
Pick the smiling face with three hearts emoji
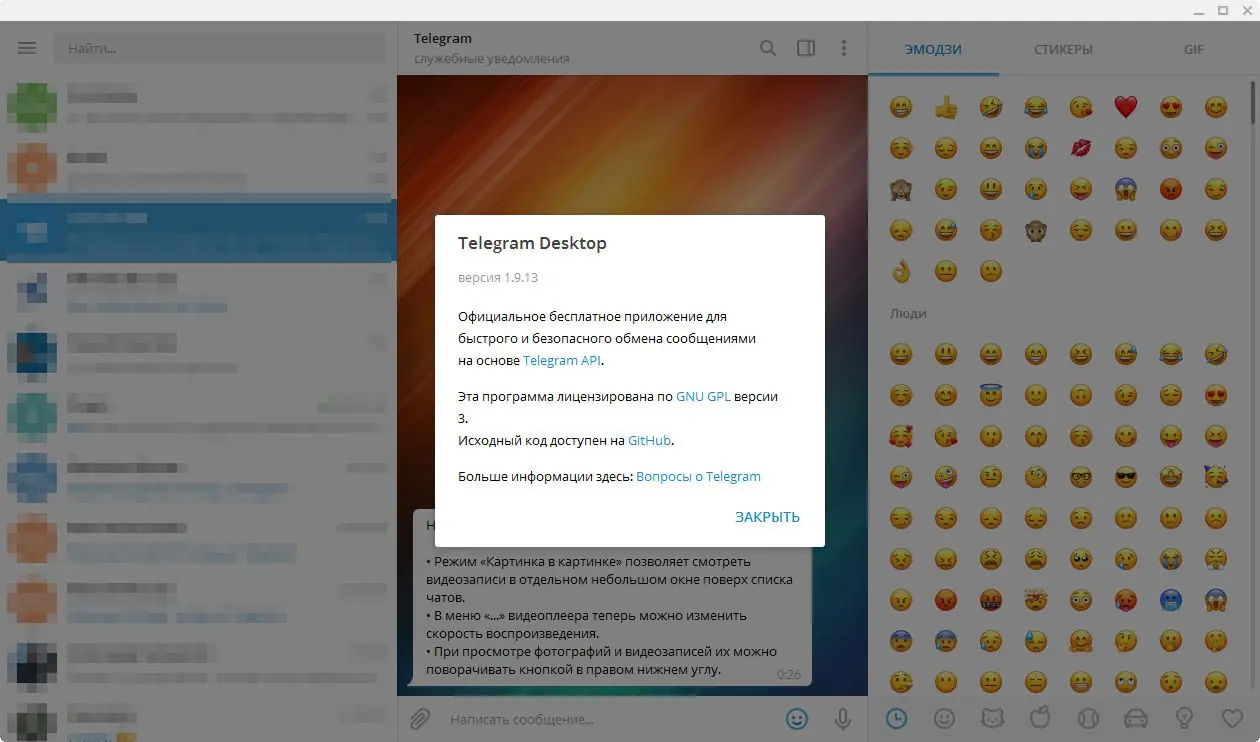coord(901,435)
